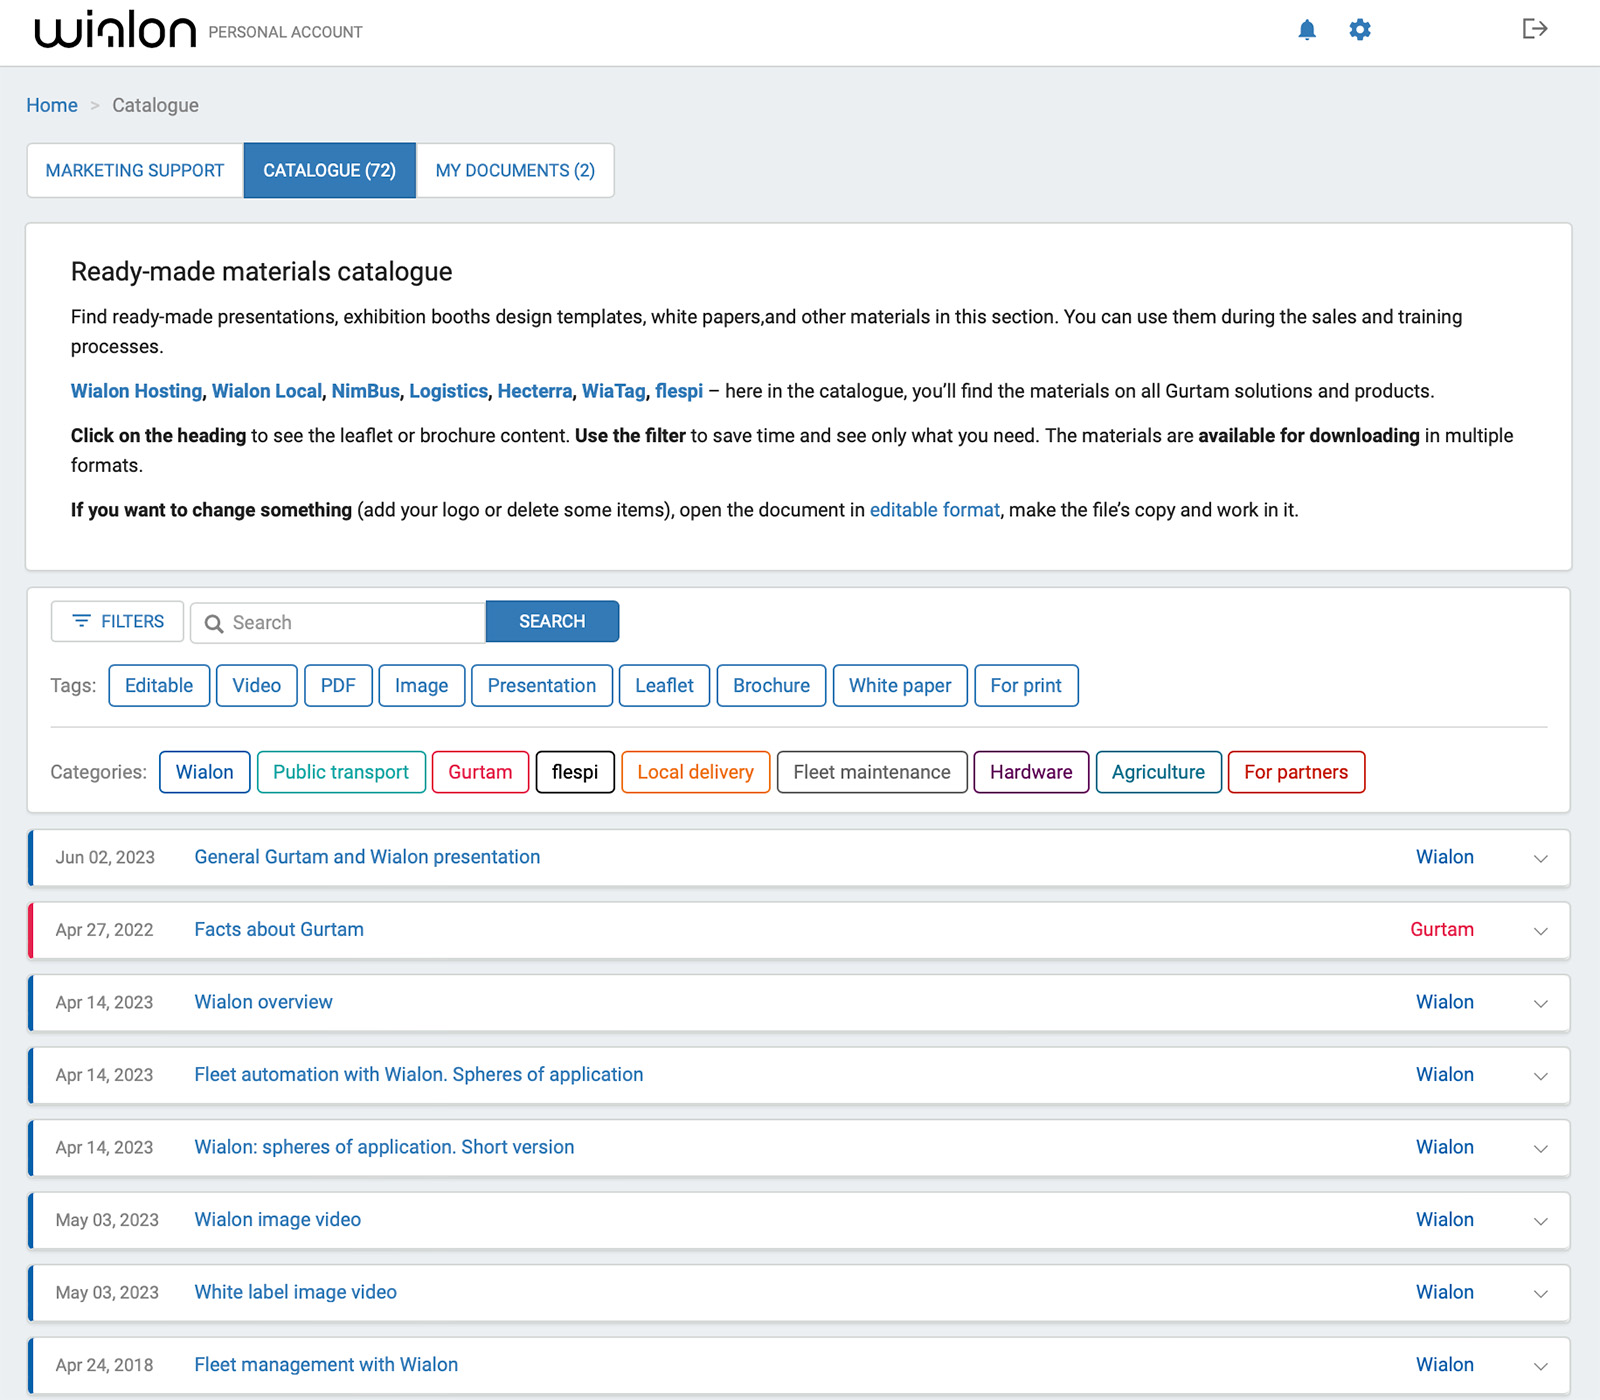Switch to the MY DOCUMENTS tab
This screenshot has height=1400, width=1600.
coord(514,170)
